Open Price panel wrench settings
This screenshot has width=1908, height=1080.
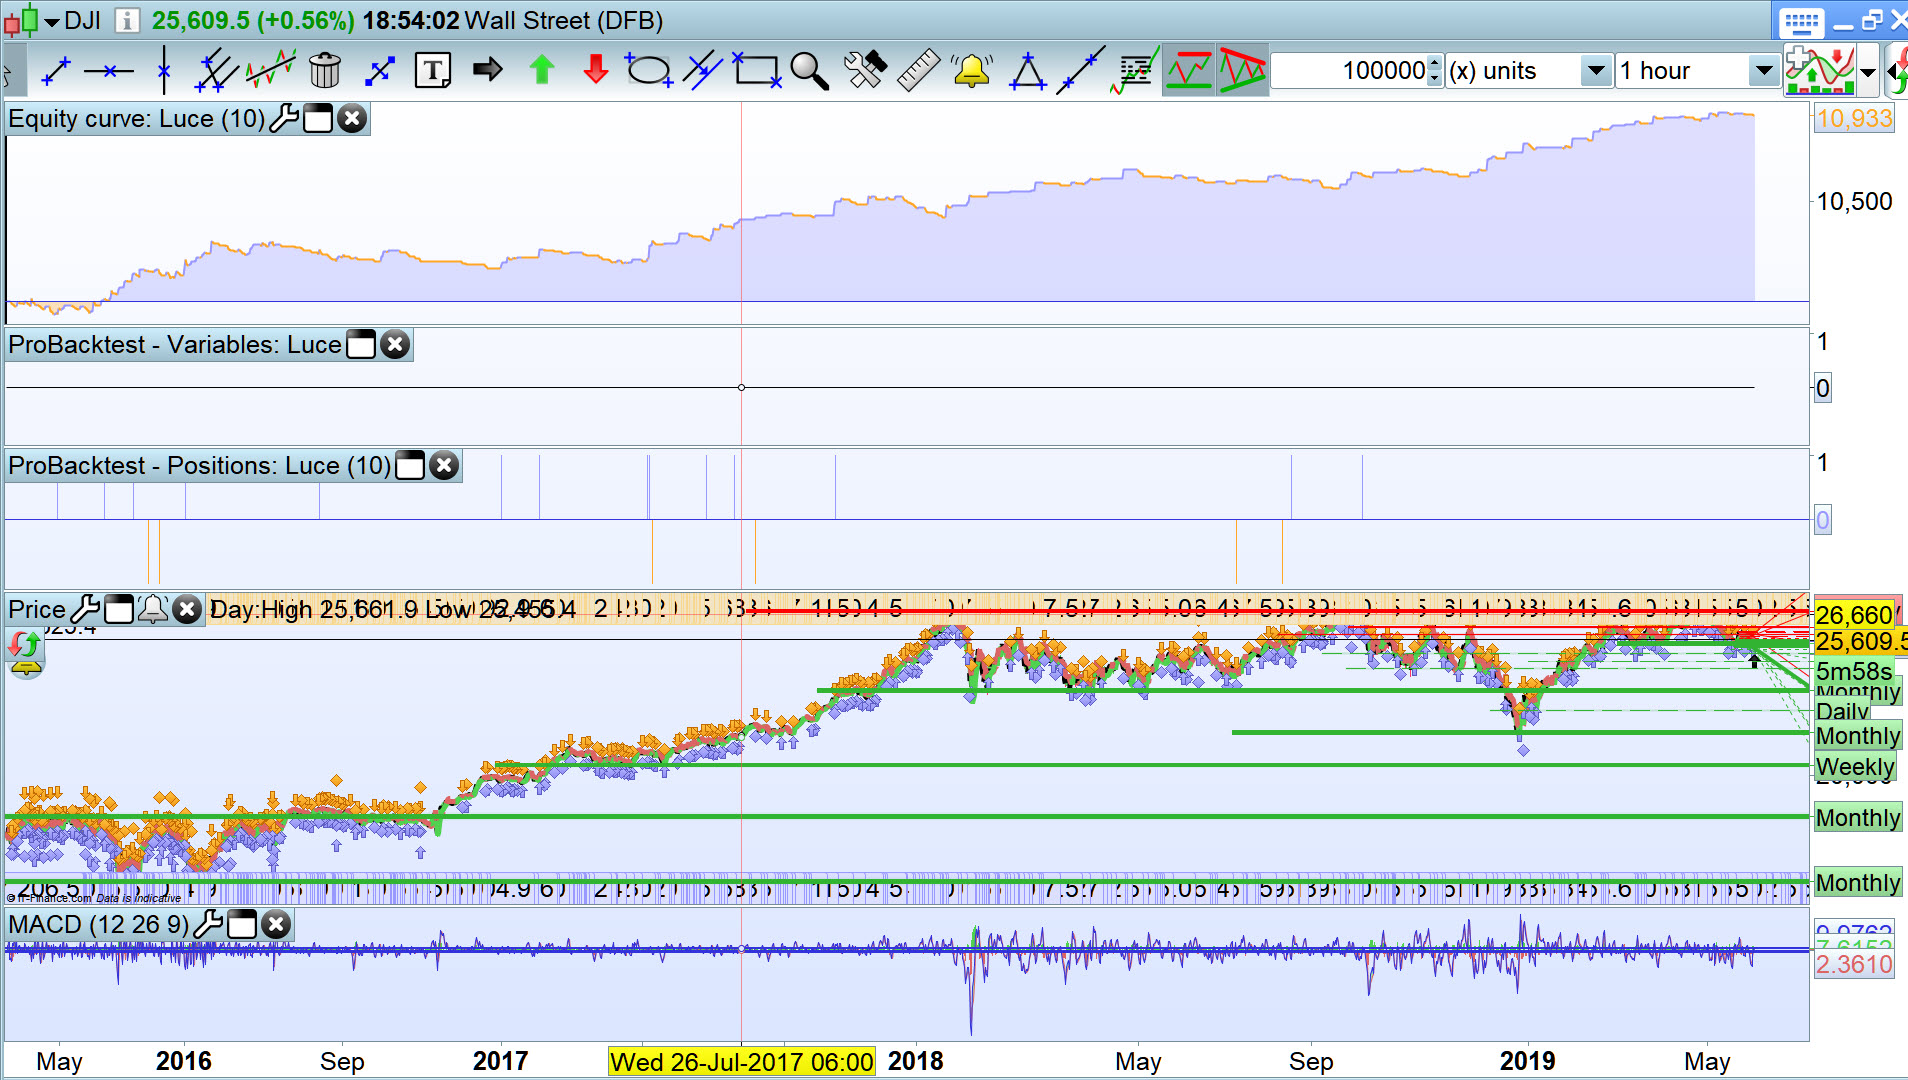pyautogui.click(x=86, y=609)
